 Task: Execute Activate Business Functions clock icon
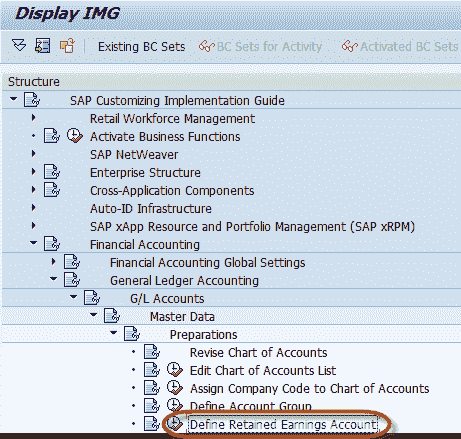[75, 136]
